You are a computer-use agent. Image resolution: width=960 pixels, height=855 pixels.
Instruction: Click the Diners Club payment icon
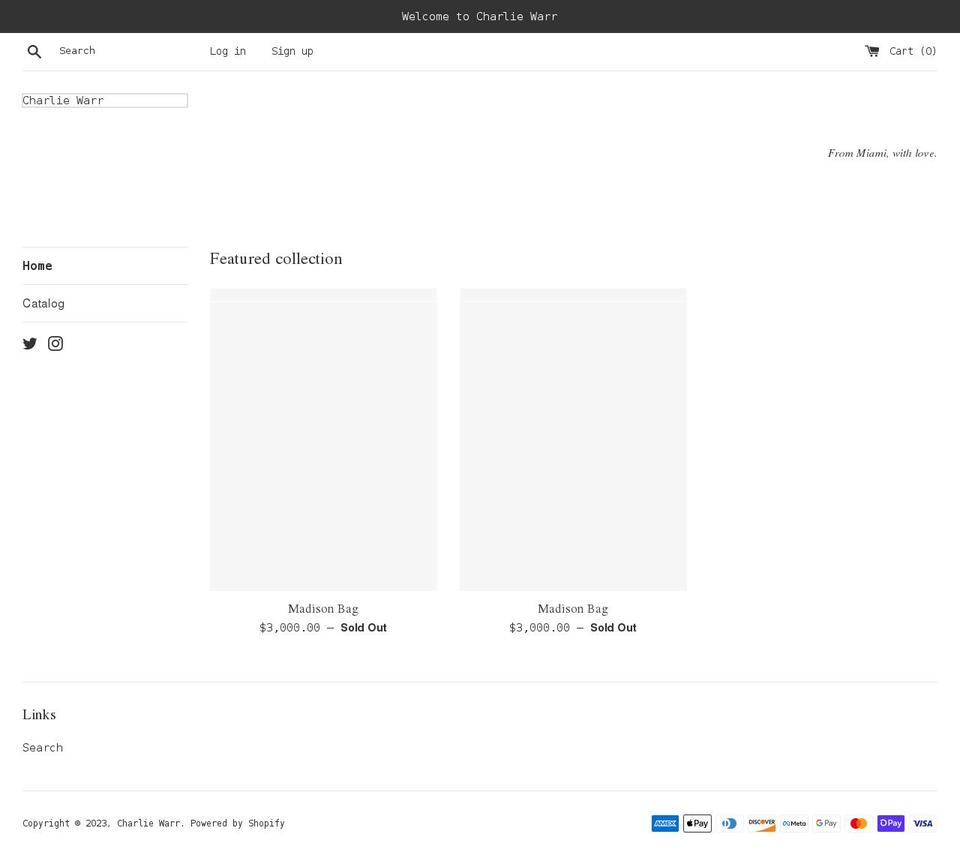(729, 823)
